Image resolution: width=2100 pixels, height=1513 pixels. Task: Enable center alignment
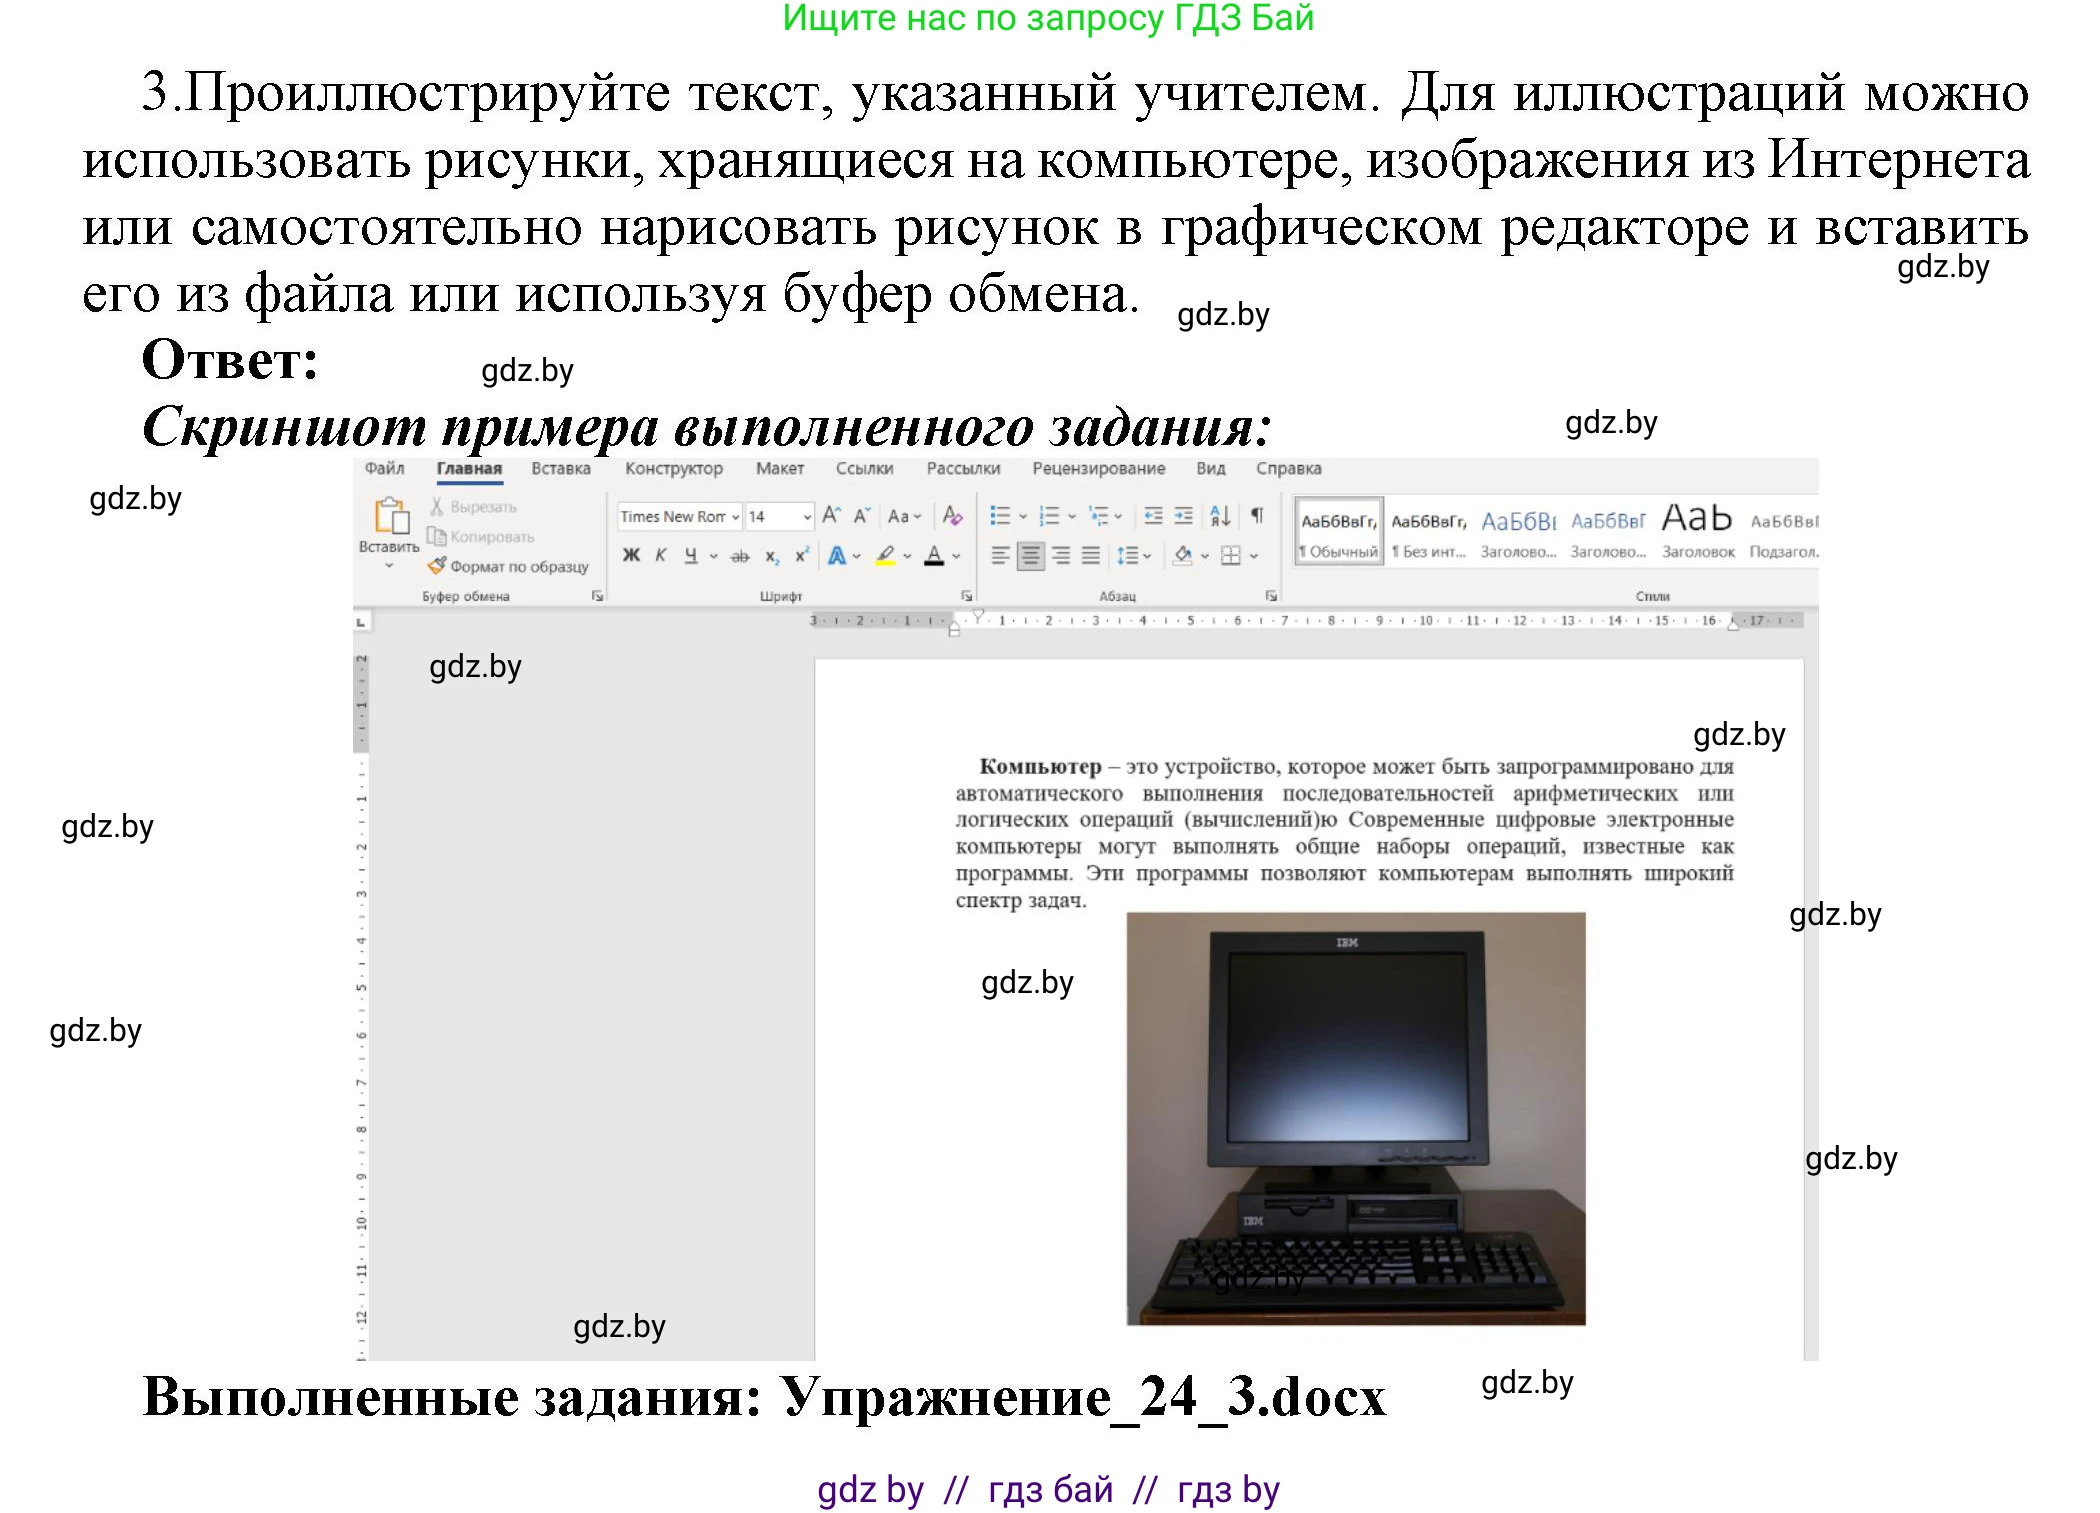[x=1031, y=557]
